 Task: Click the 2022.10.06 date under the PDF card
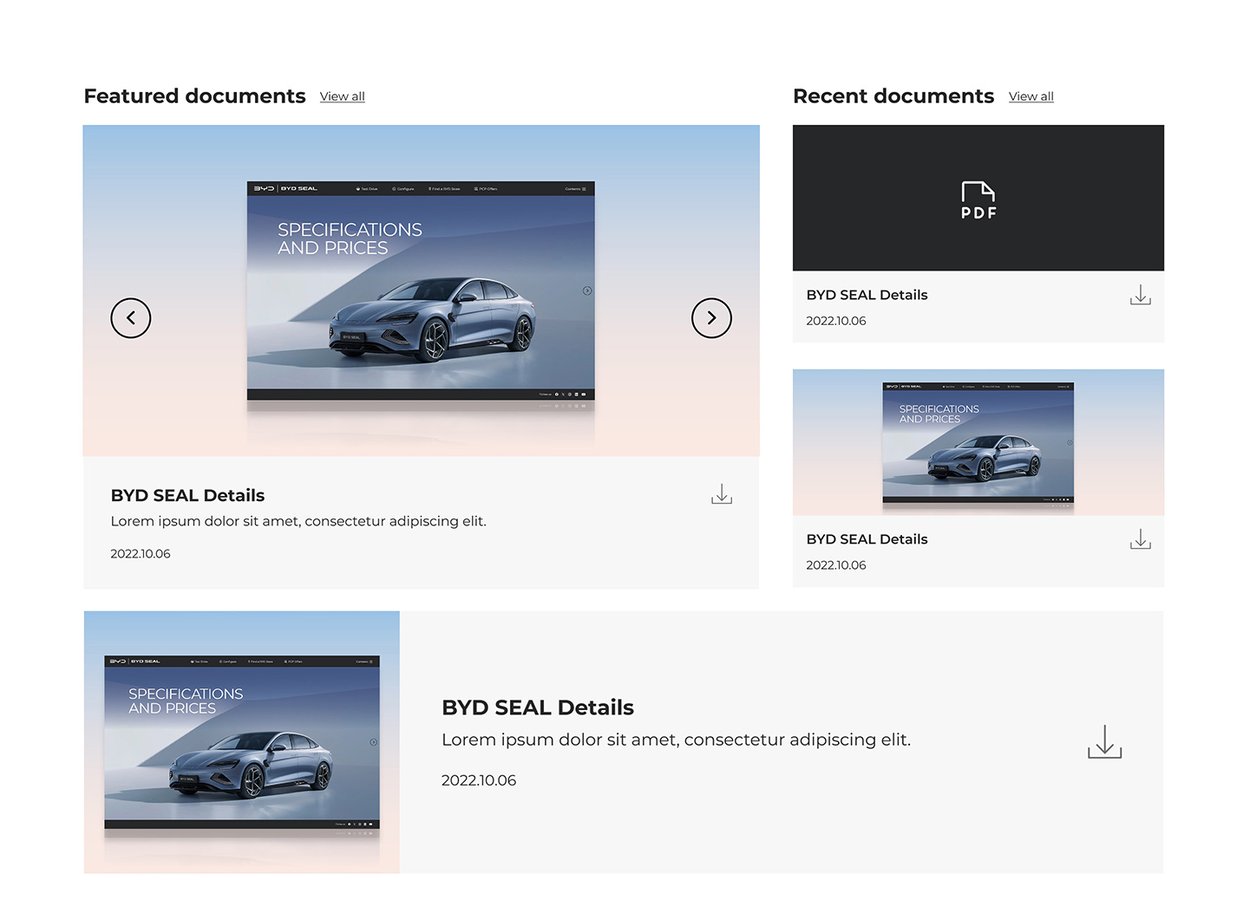[x=836, y=321]
